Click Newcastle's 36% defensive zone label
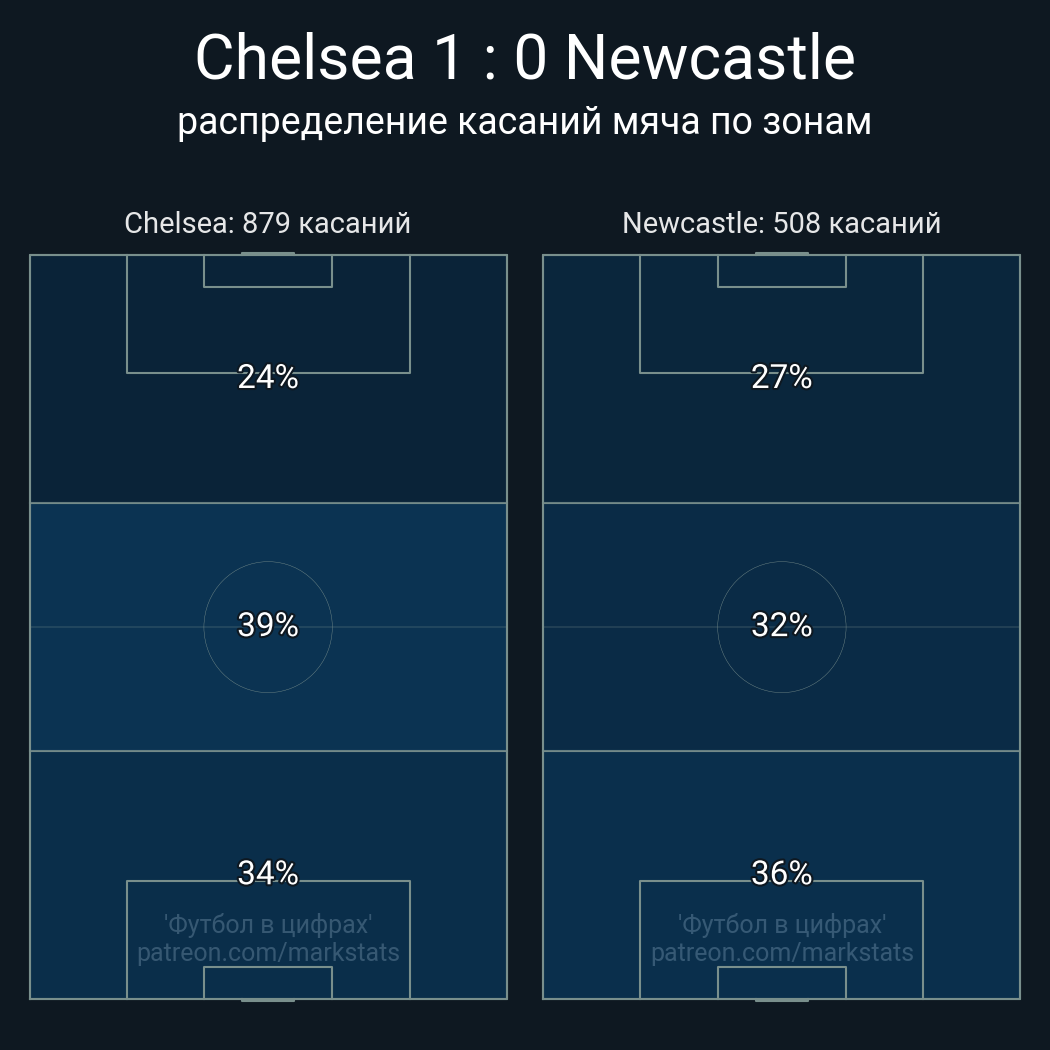This screenshot has width=1050, height=1050. [x=781, y=873]
